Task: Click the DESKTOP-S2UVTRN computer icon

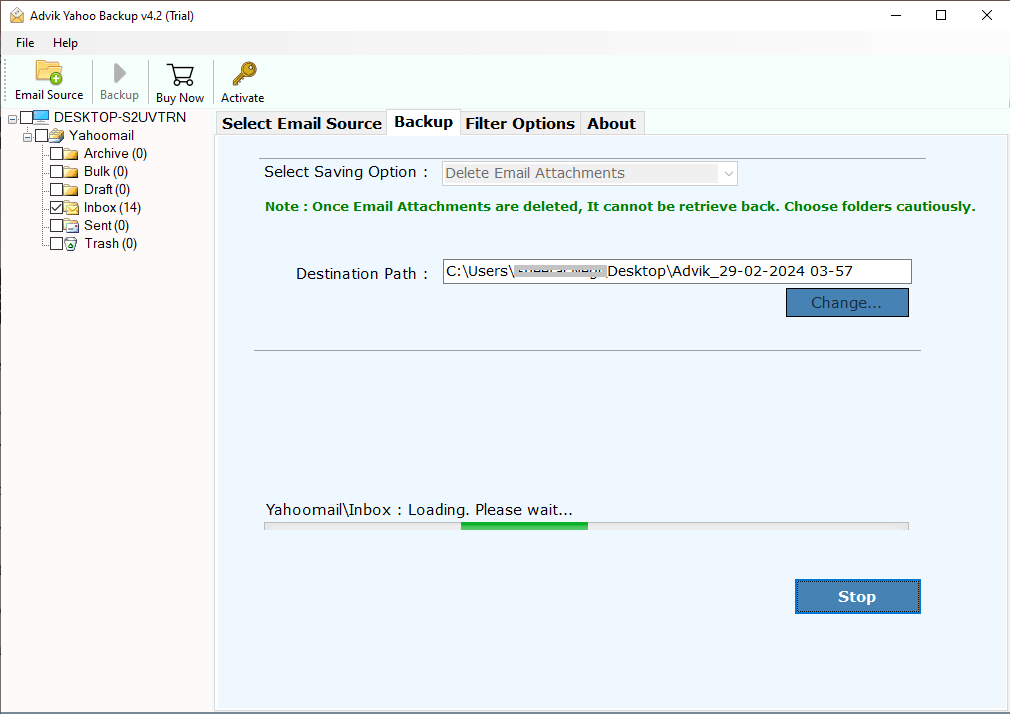Action: click(x=41, y=117)
